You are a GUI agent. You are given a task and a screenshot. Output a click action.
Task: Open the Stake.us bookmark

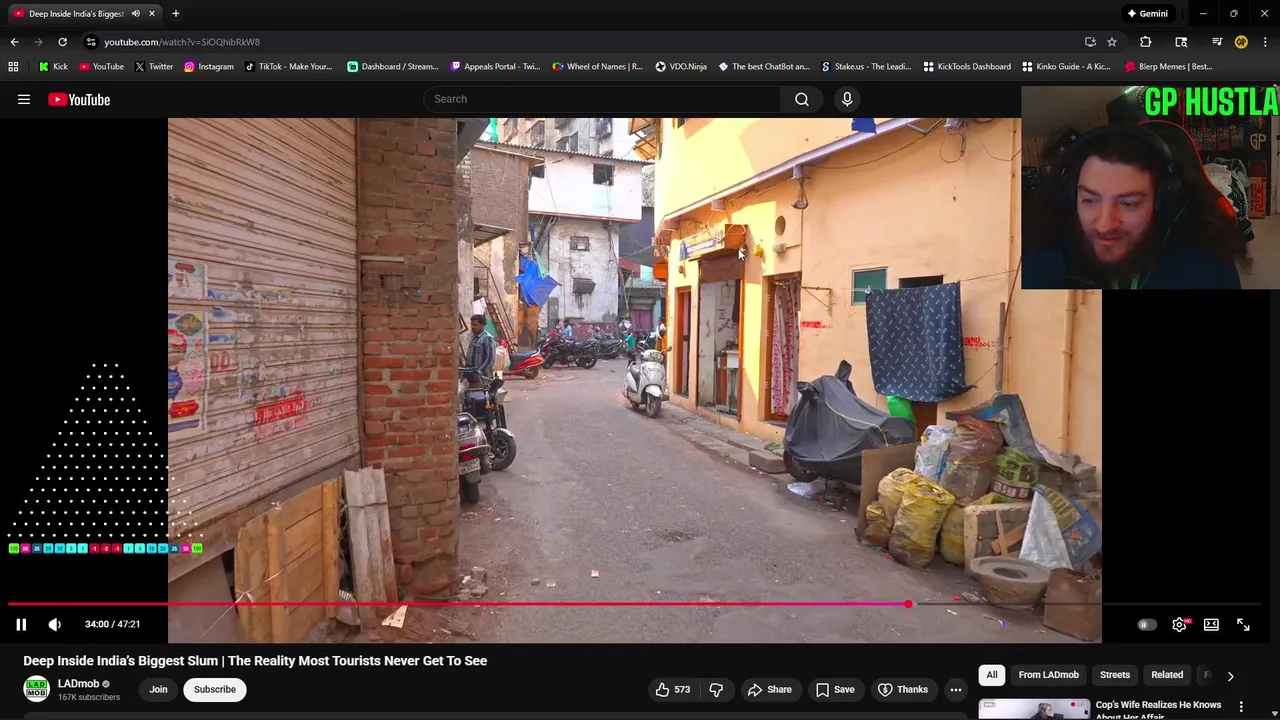866,67
